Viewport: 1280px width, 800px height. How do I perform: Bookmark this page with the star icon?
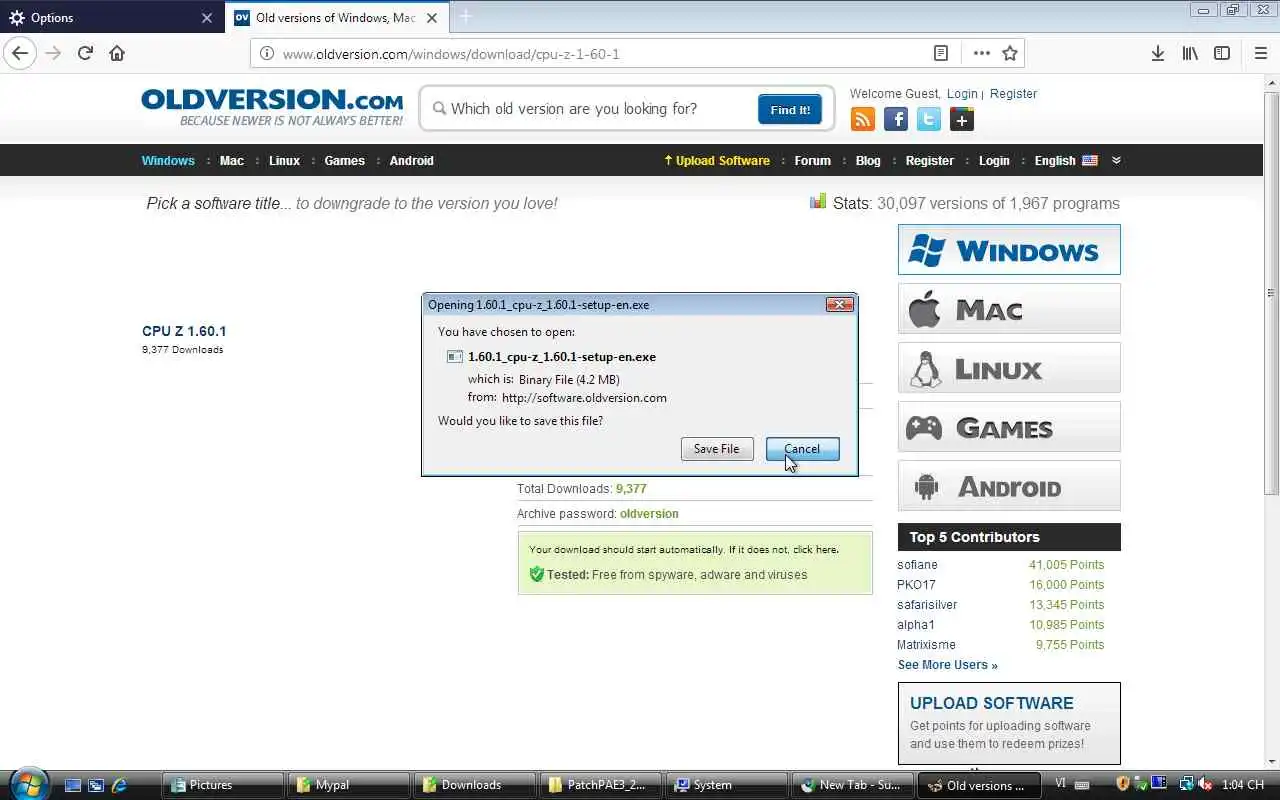click(1010, 53)
